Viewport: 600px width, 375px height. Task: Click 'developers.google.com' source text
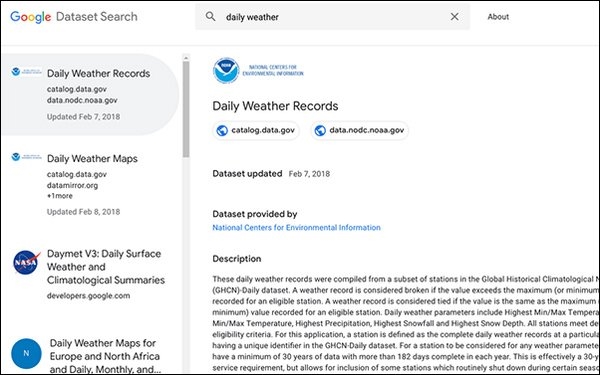tap(88, 296)
